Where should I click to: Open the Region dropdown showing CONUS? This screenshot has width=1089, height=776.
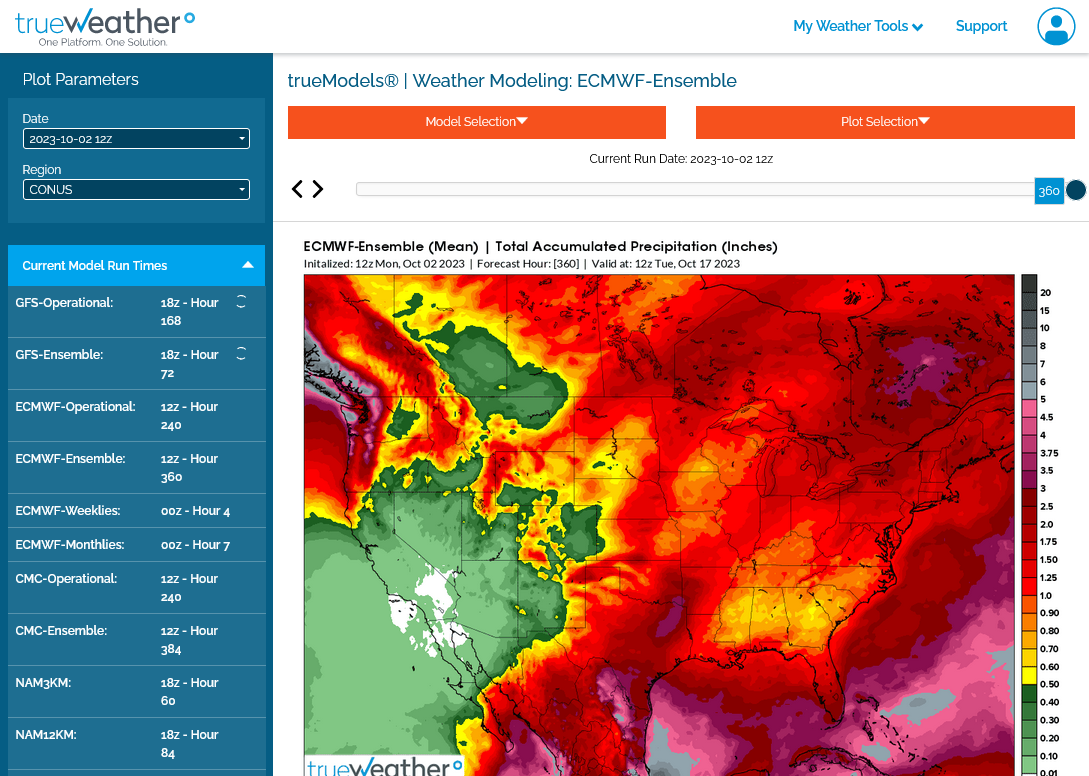pyautogui.click(x=136, y=189)
